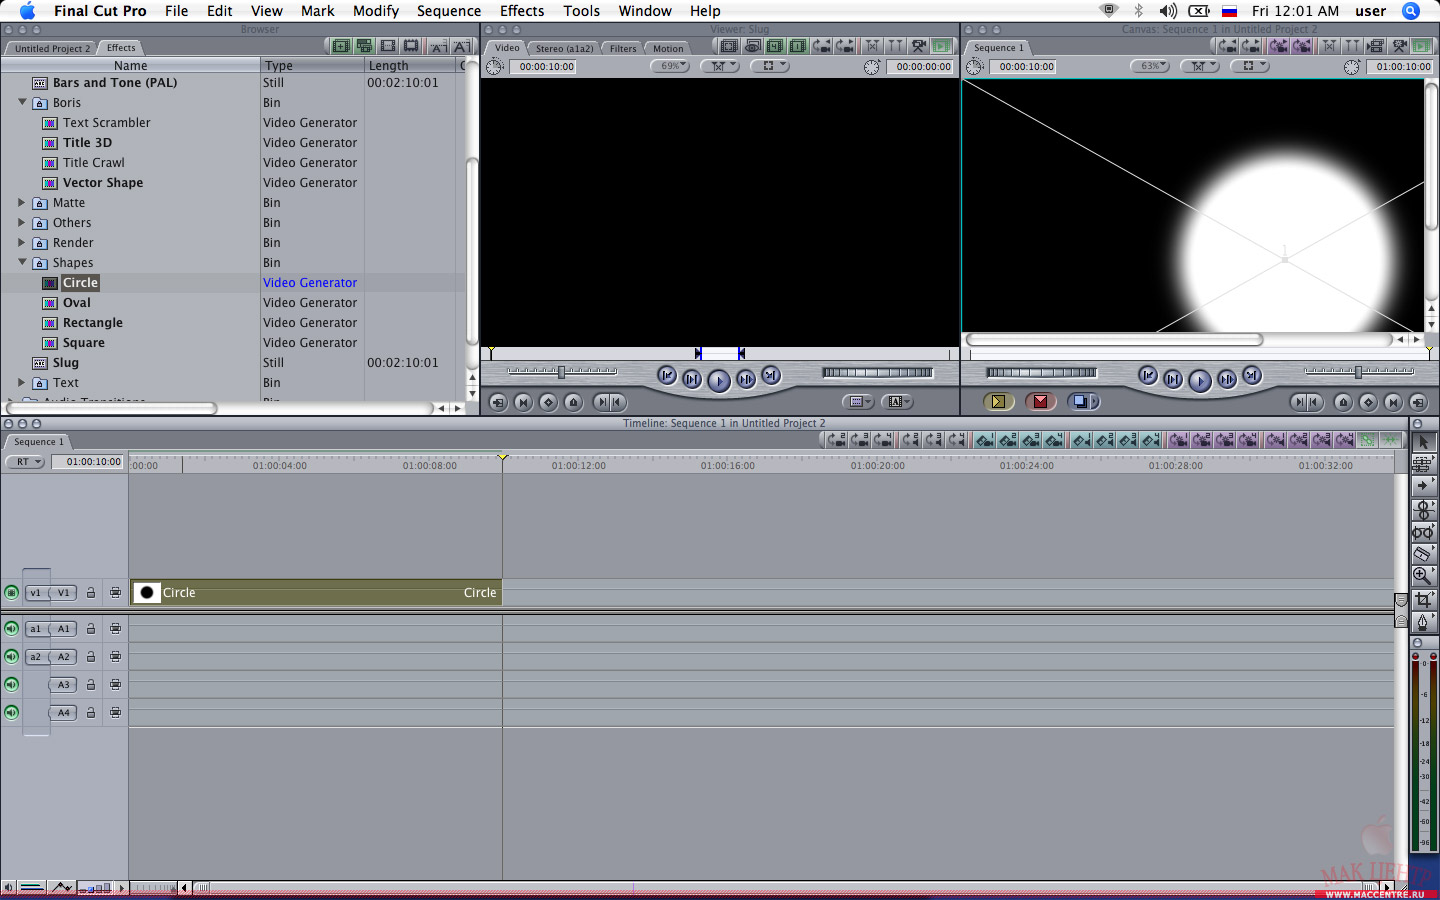Click the Circle generator icon in Browser

(50, 283)
